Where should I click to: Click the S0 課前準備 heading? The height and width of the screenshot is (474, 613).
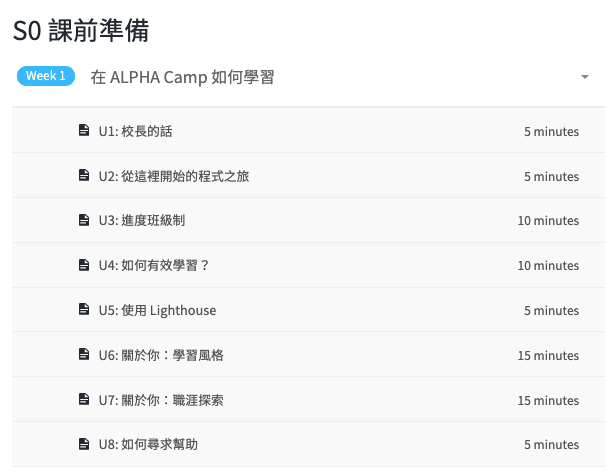coord(81,31)
